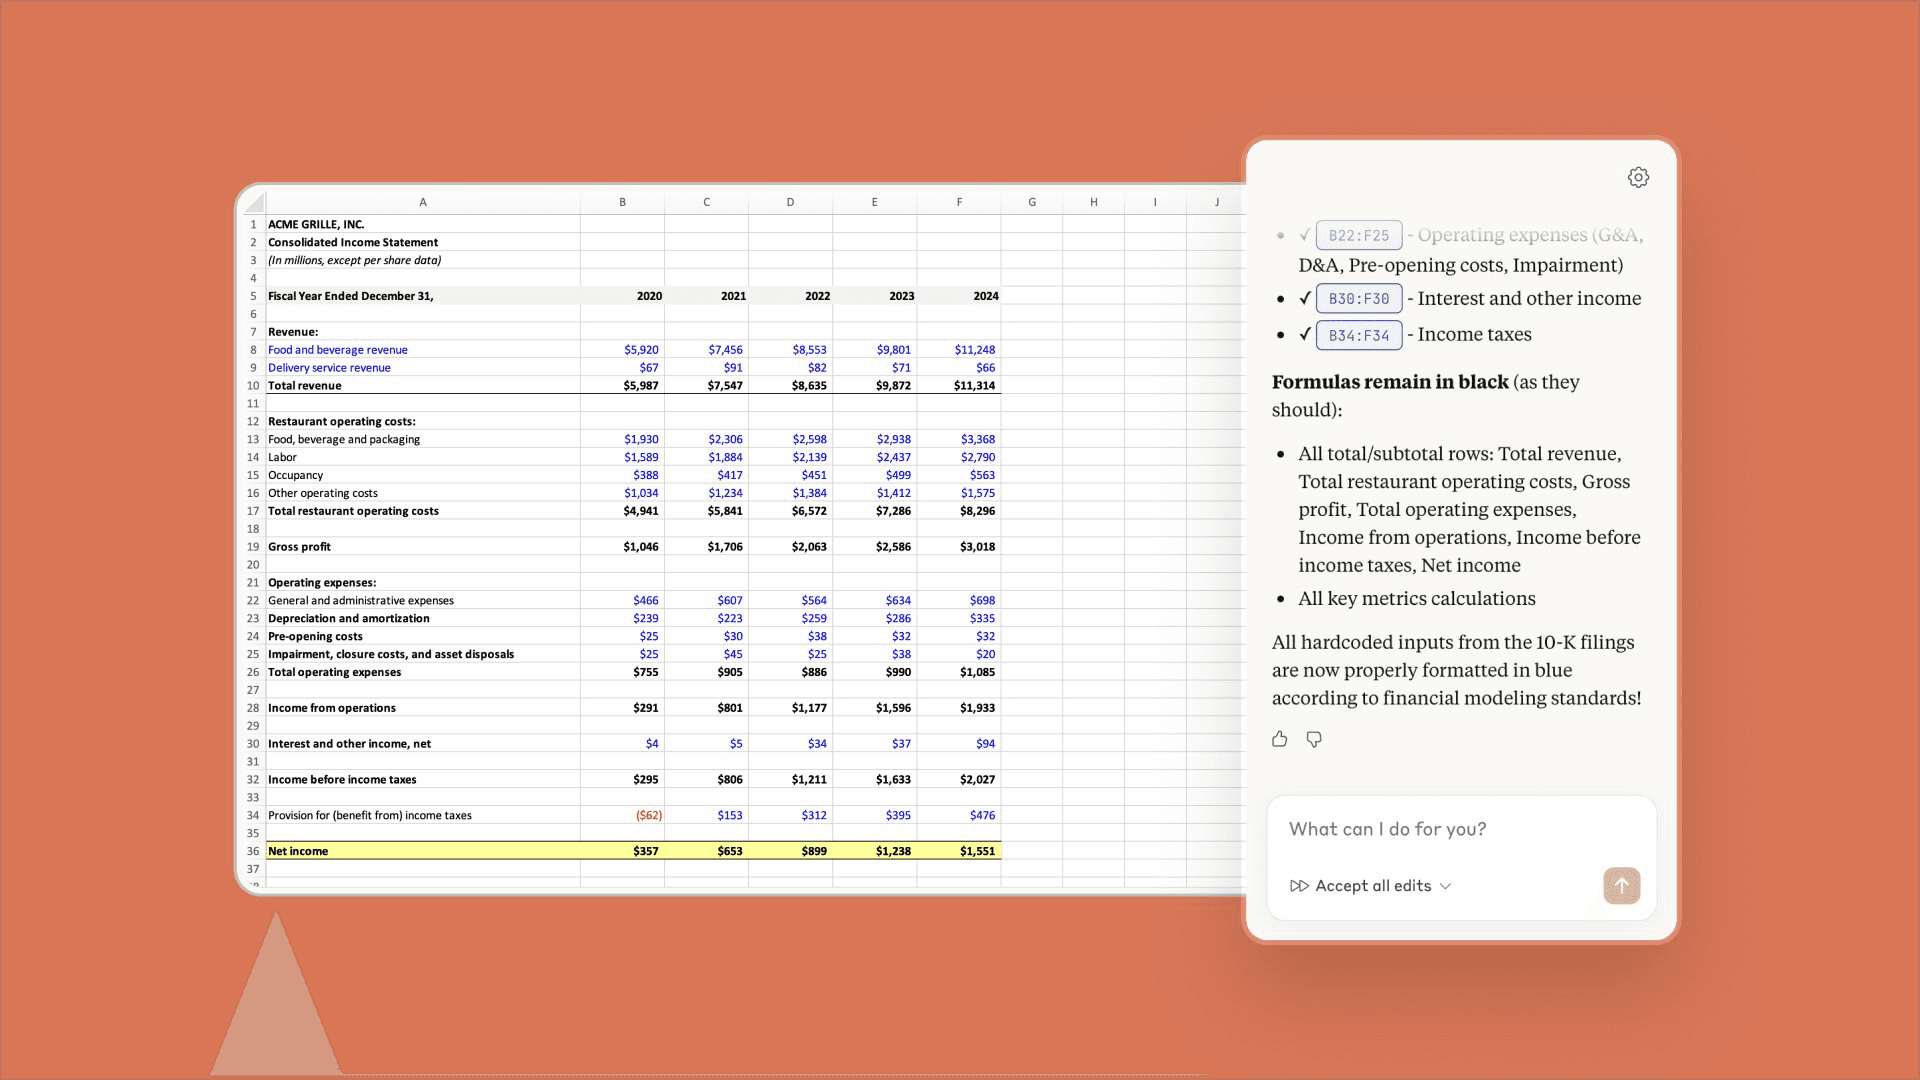Click the B34:F34 cell range chip
Screen dimensions: 1920x1080
click(x=1358, y=335)
